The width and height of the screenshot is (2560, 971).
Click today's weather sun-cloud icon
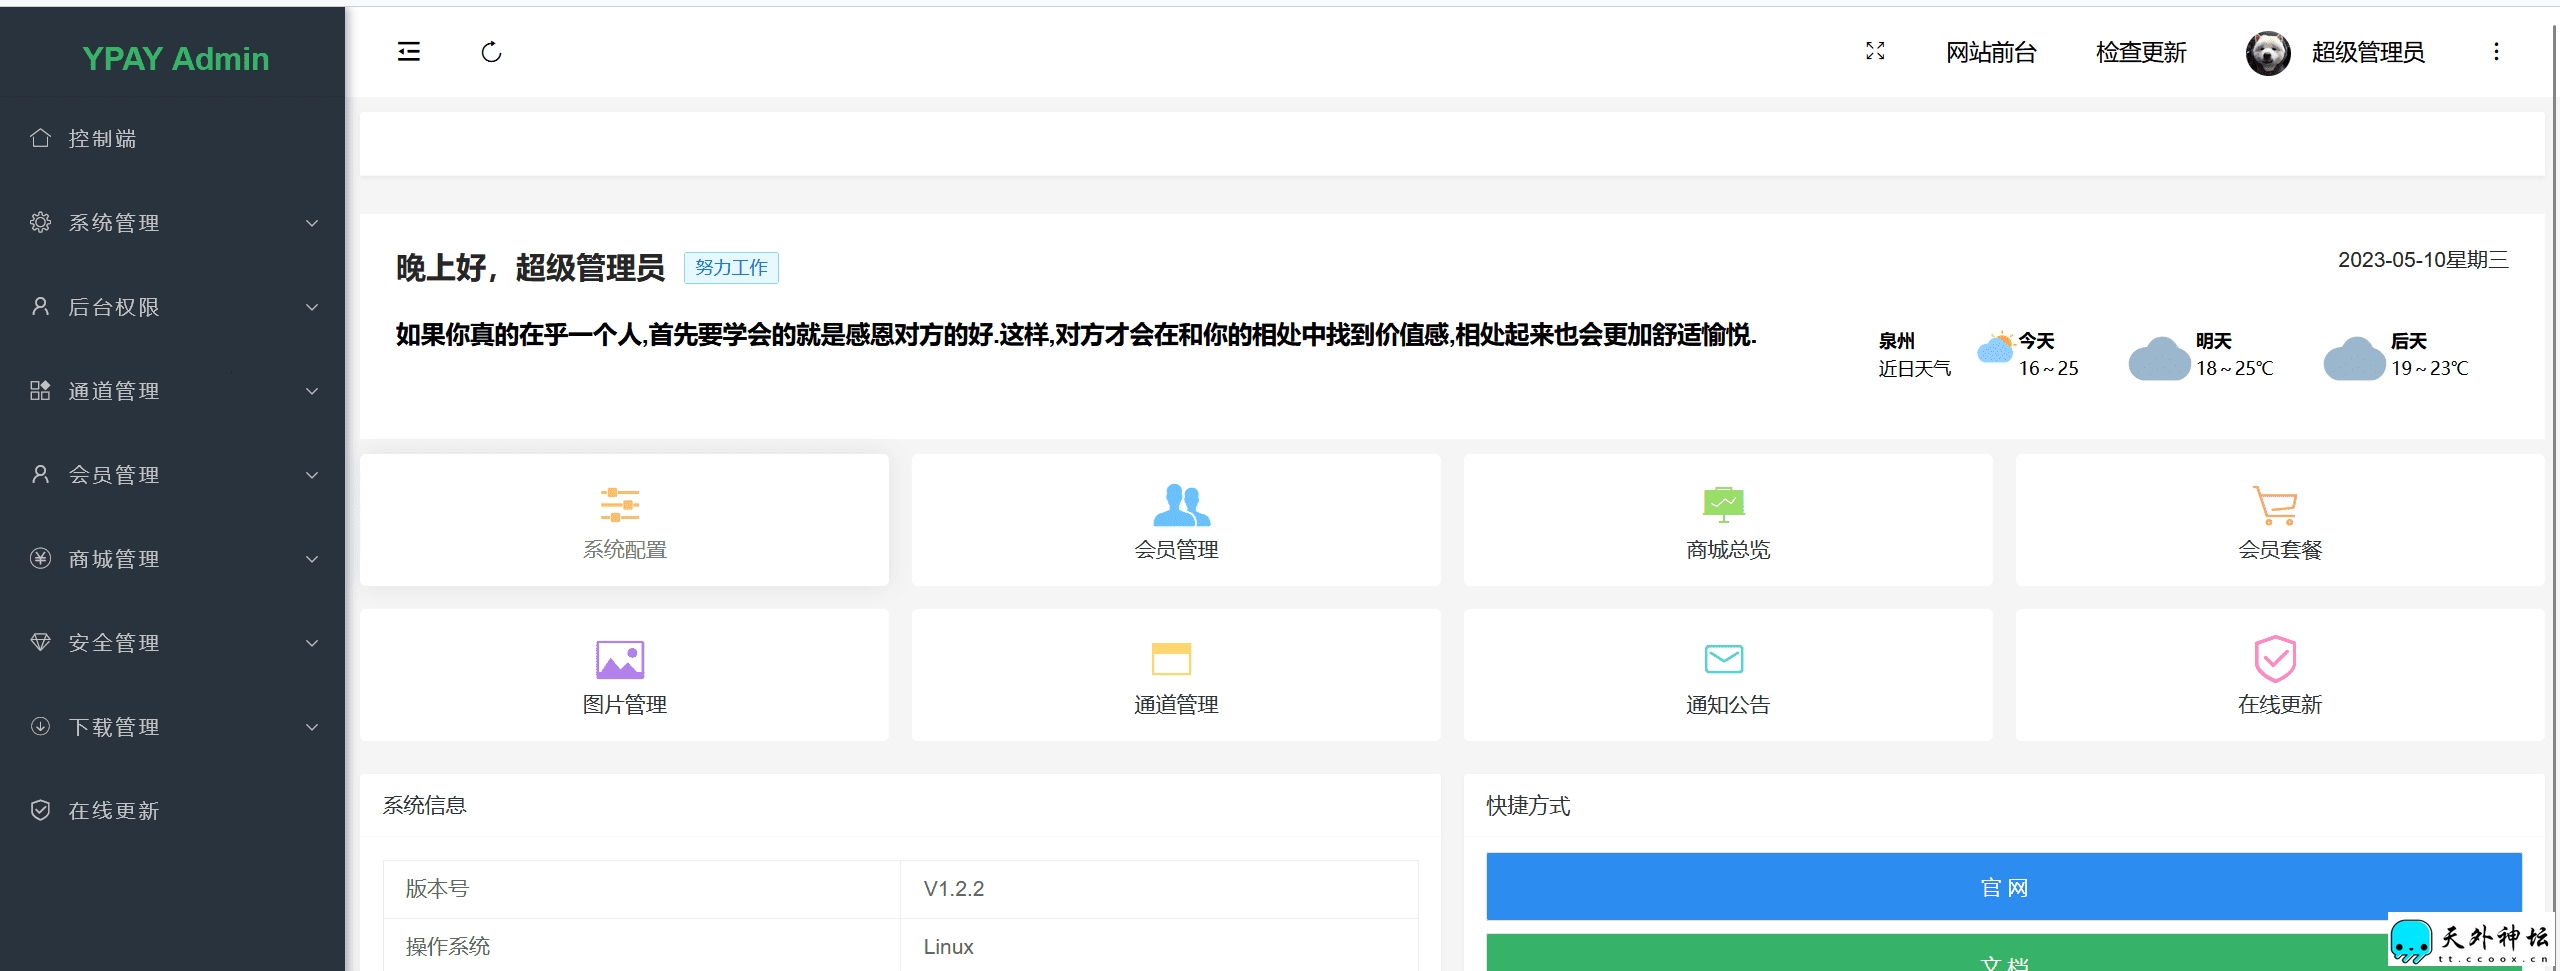pyautogui.click(x=1995, y=348)
